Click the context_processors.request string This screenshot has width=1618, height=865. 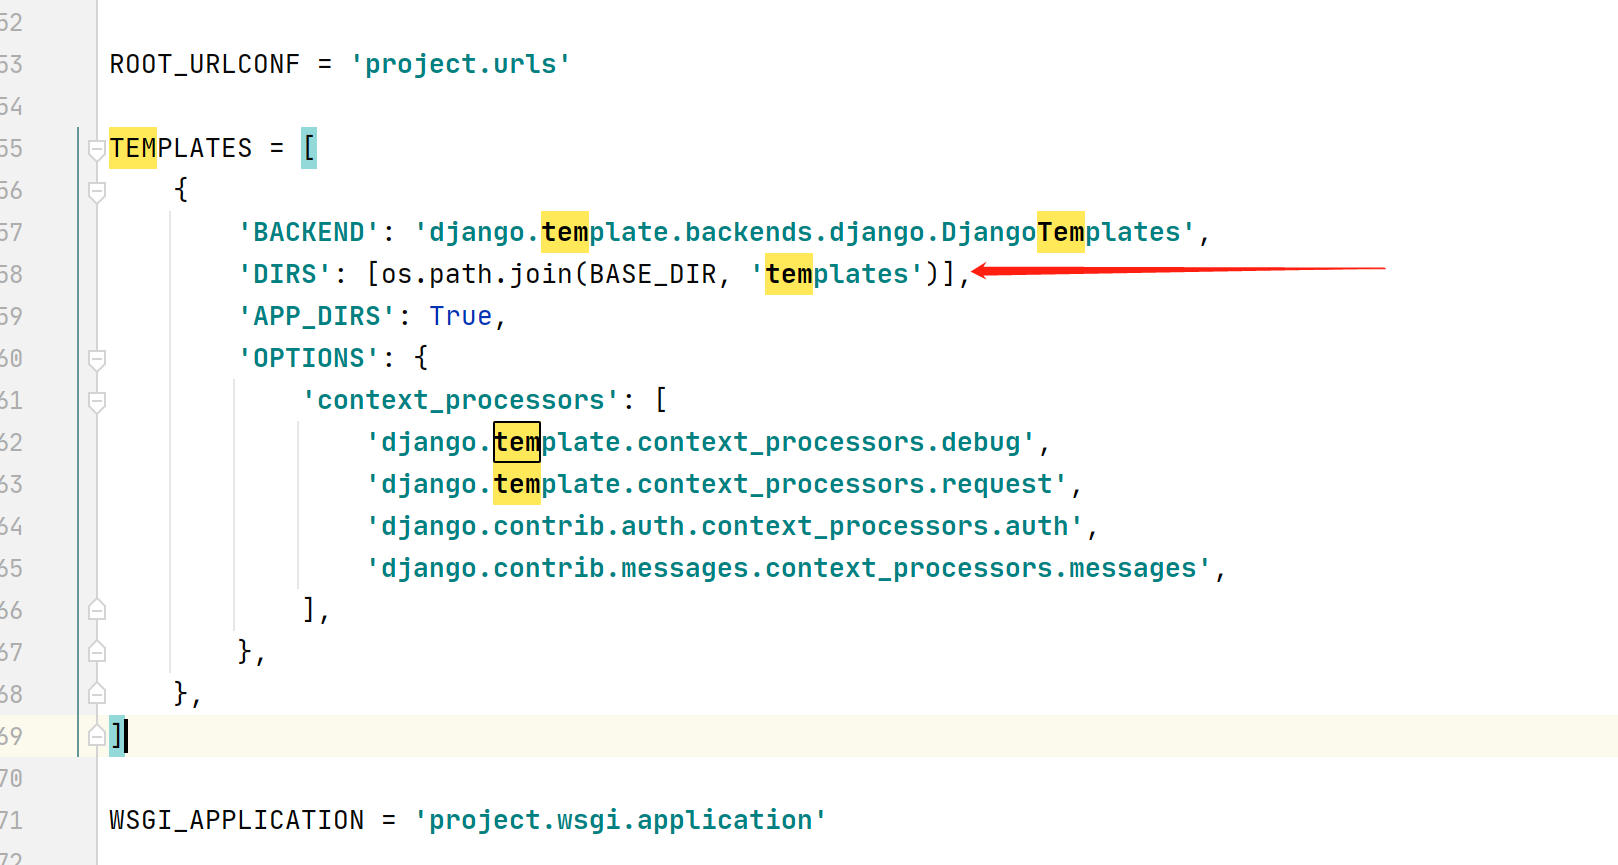click(x=717, y=484)
